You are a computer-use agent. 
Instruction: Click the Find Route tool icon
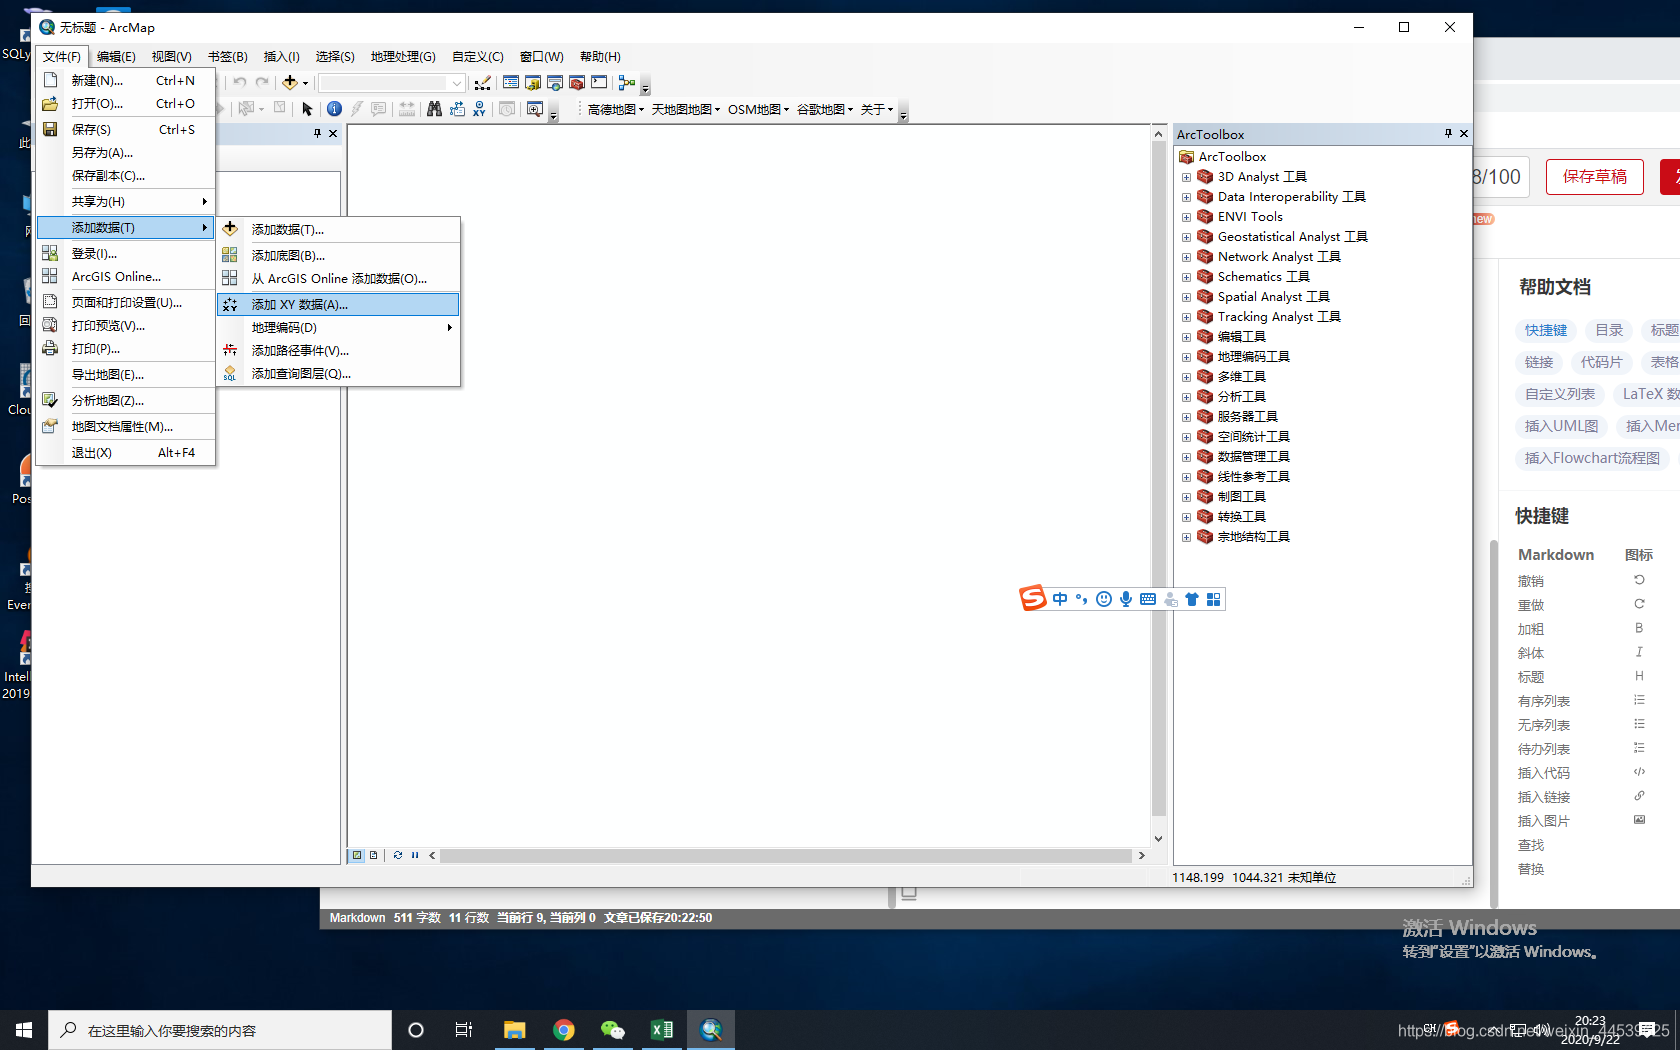[x=457, y=109]
